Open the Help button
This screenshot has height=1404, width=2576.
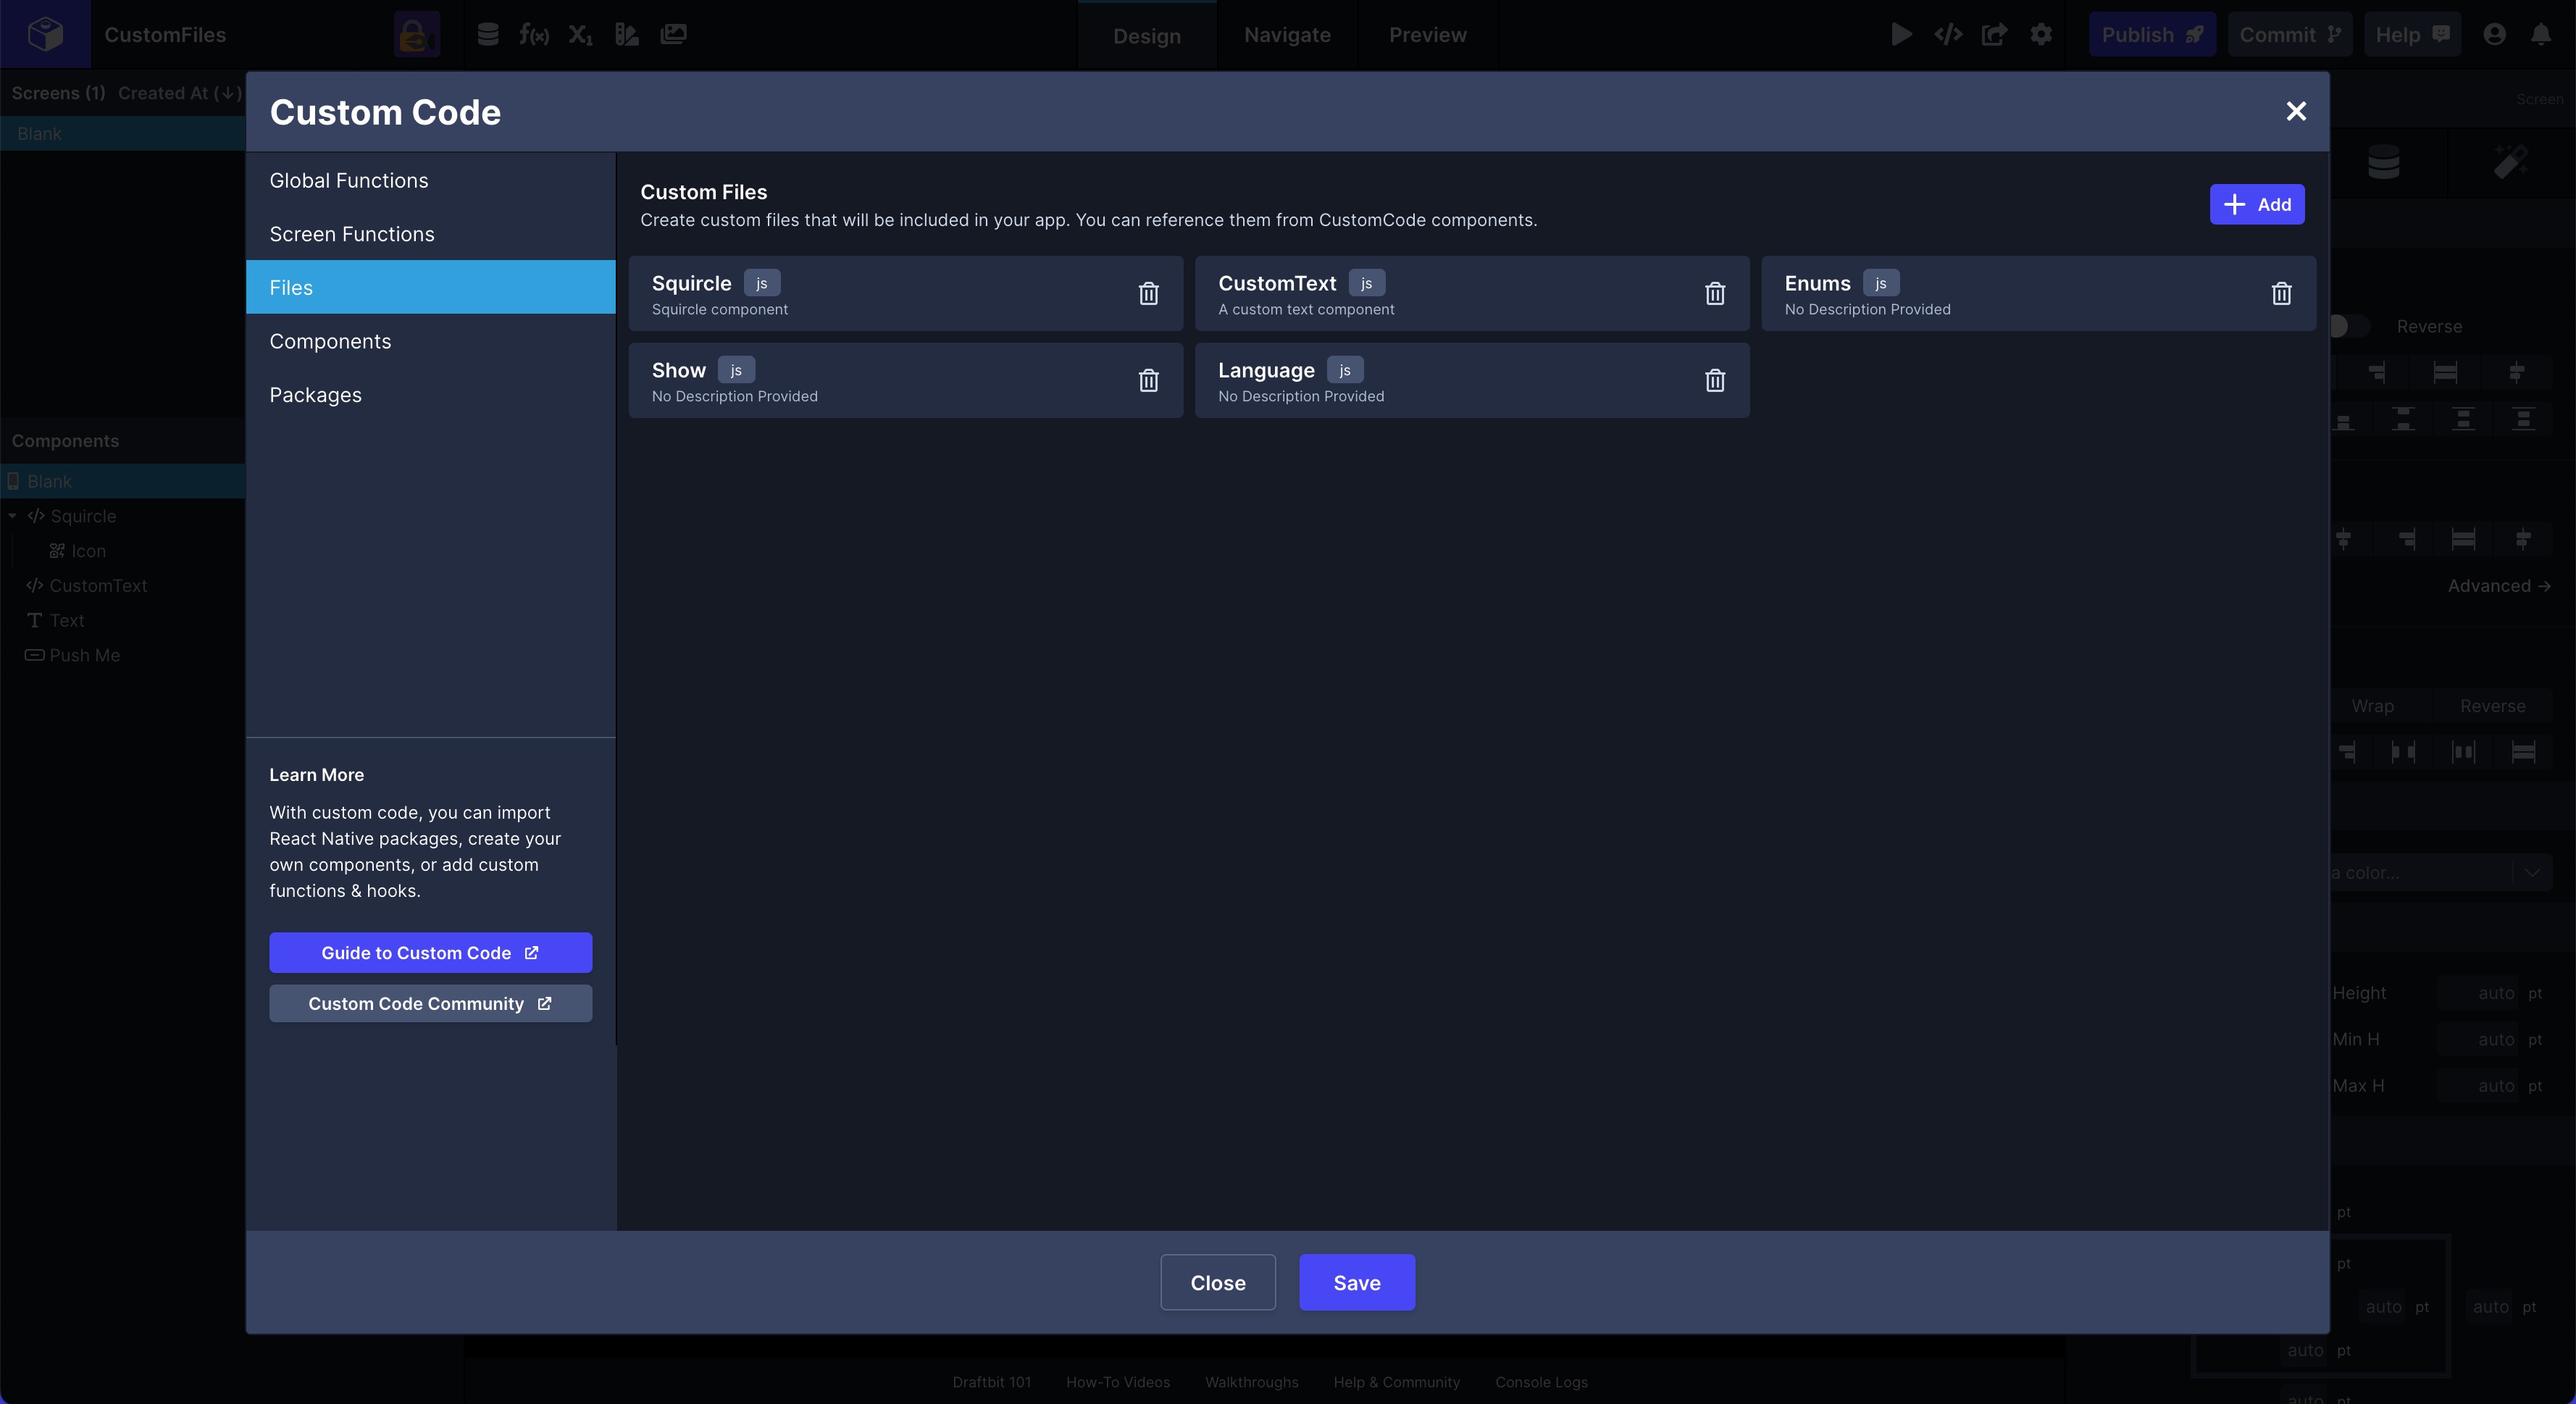2412,34
